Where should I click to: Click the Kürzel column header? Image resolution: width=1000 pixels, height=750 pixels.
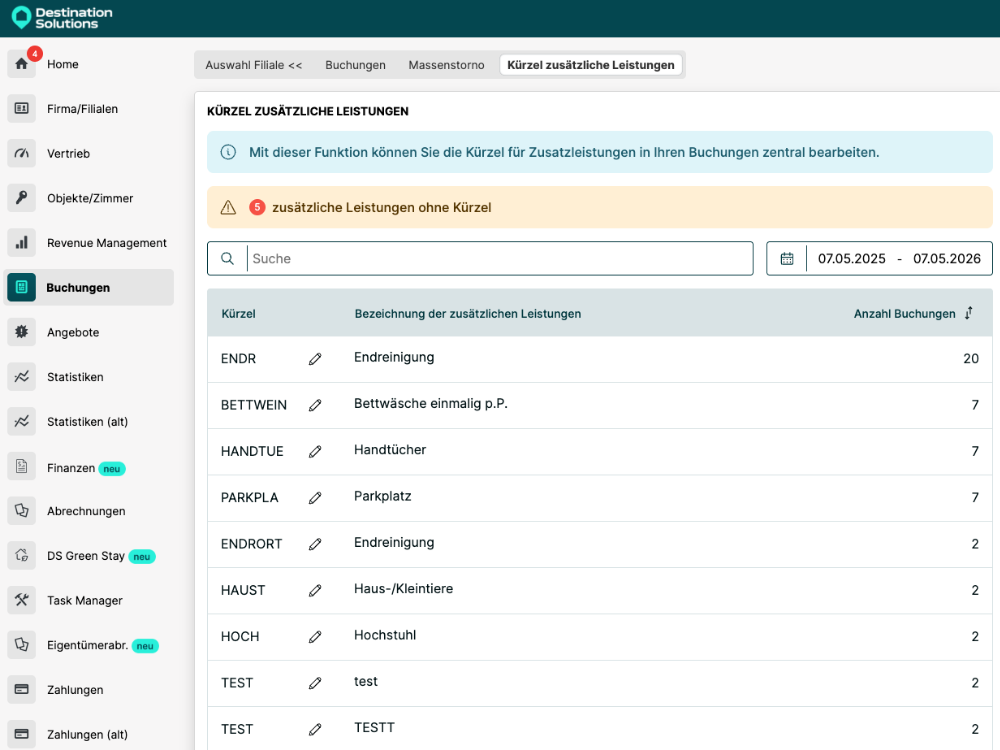coord(238,313)
